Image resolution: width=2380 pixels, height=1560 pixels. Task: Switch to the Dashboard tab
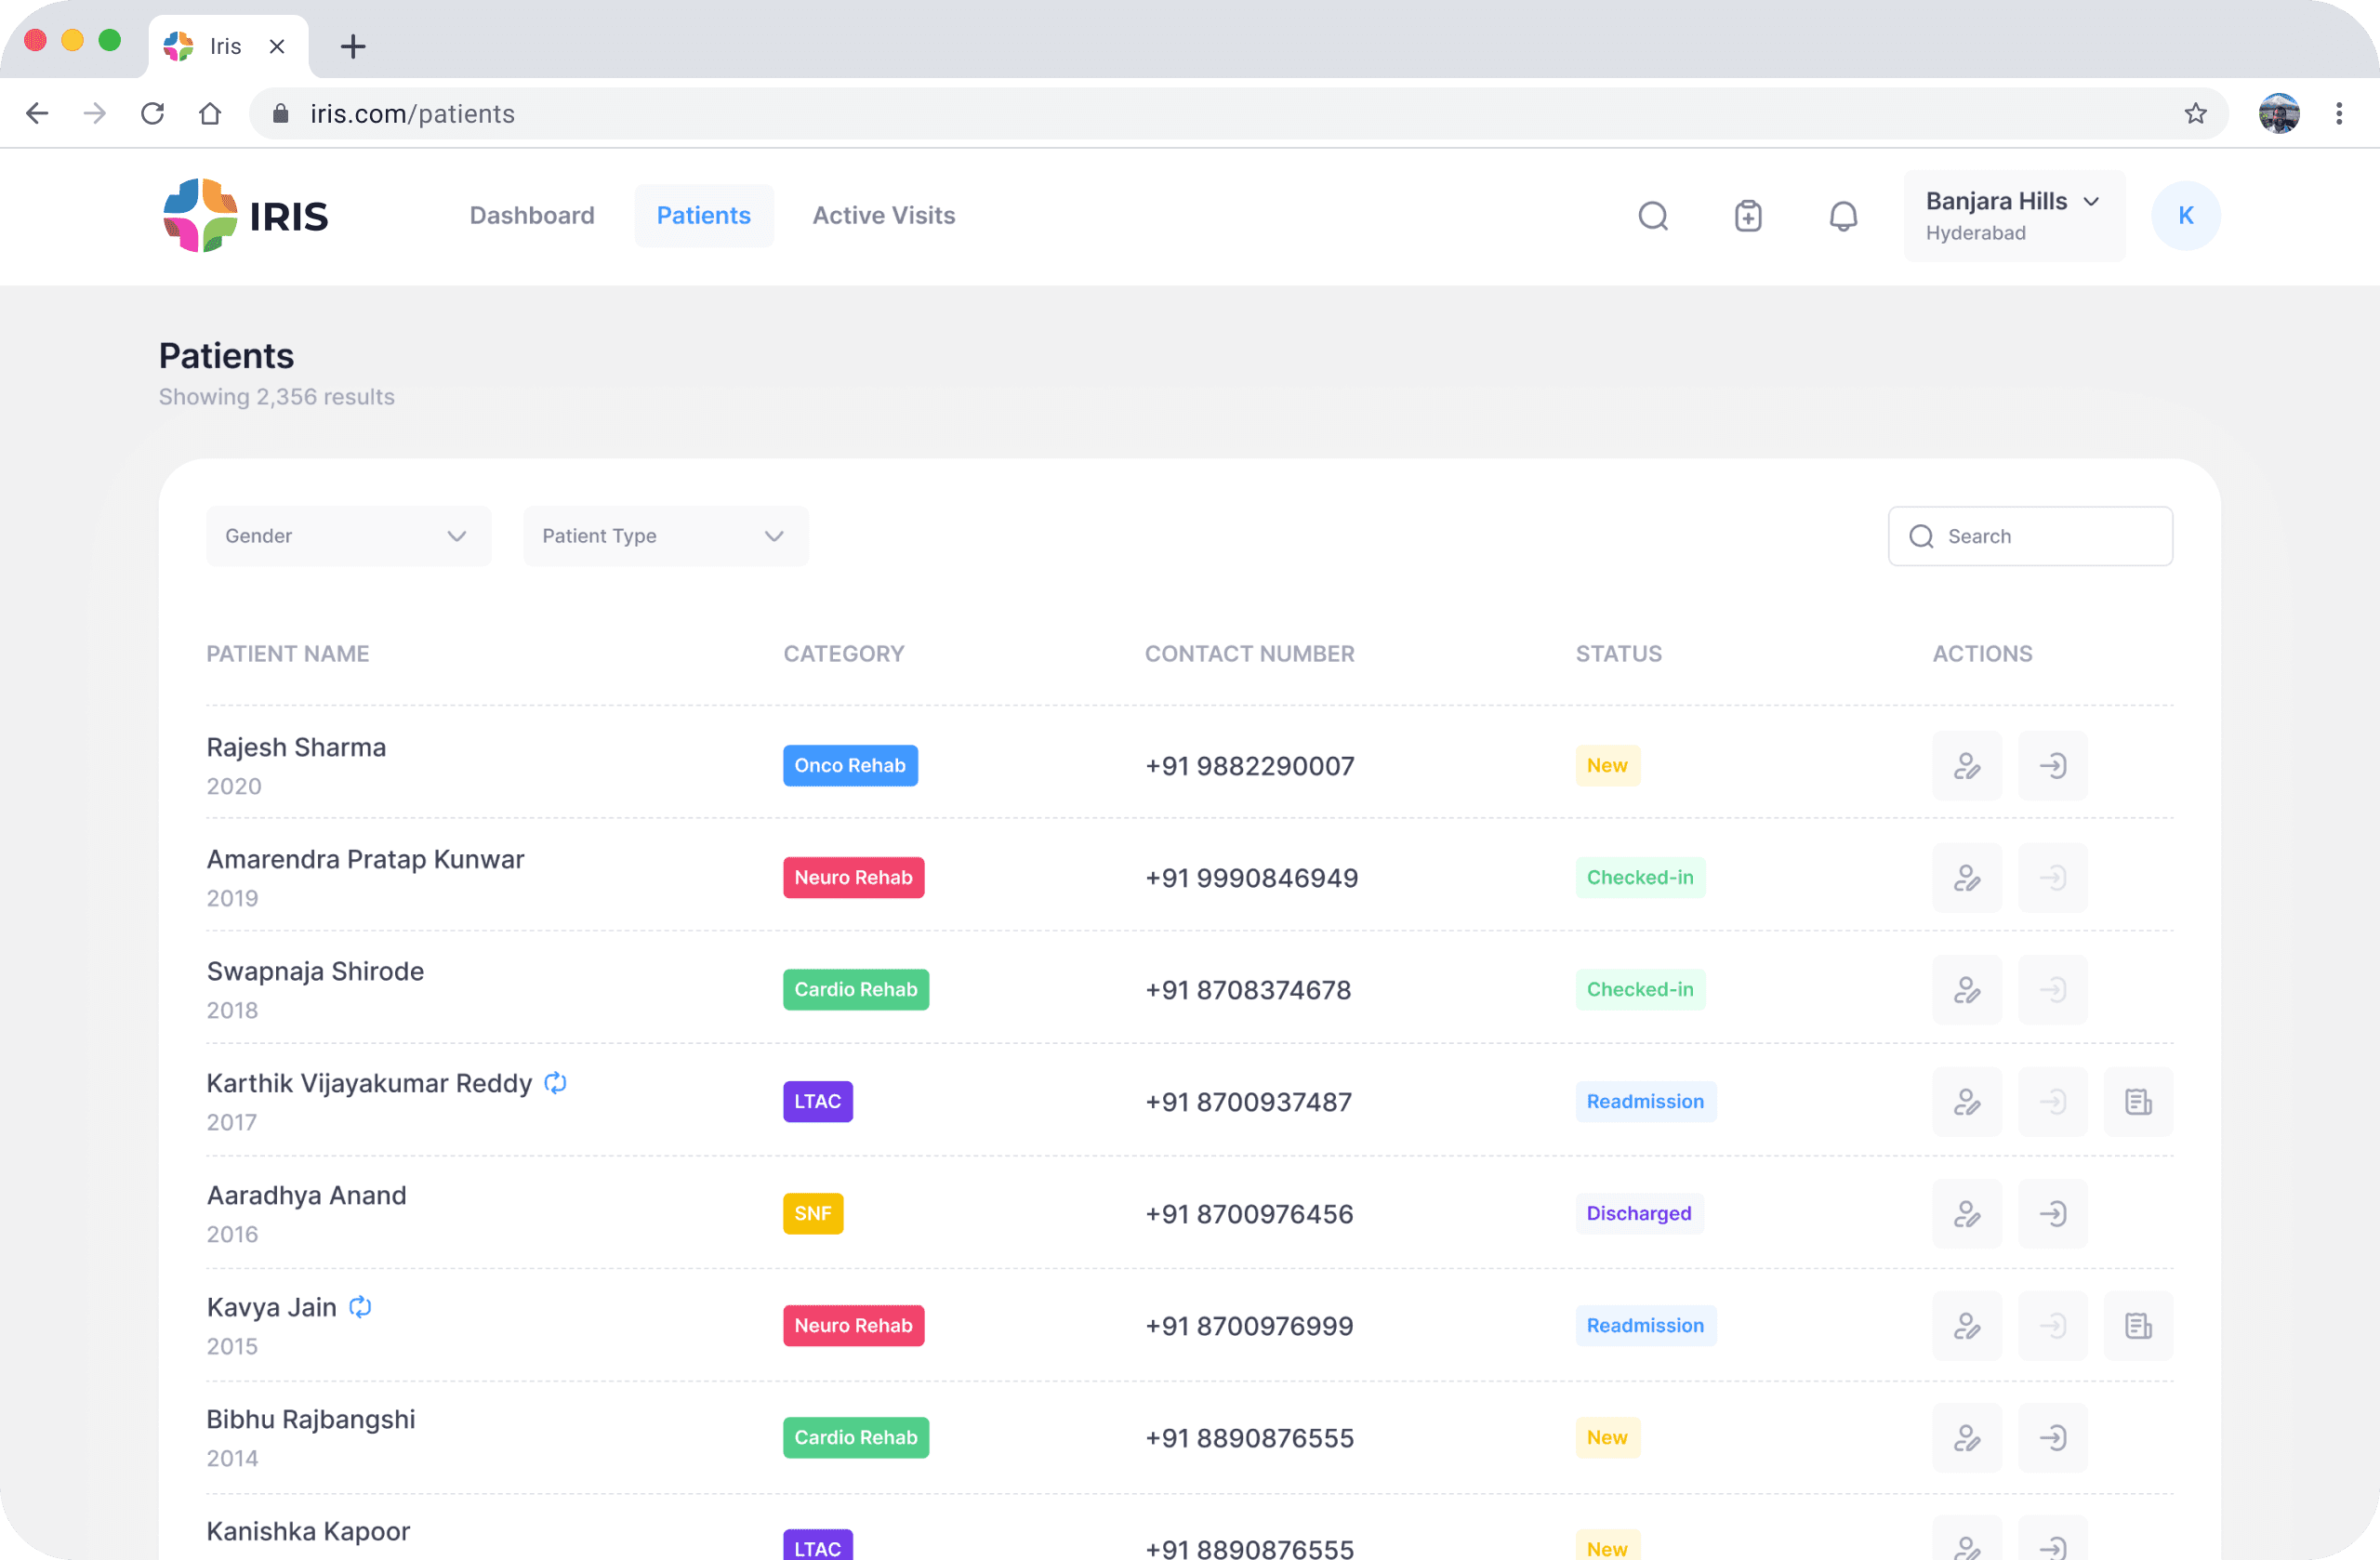[532, 216]
